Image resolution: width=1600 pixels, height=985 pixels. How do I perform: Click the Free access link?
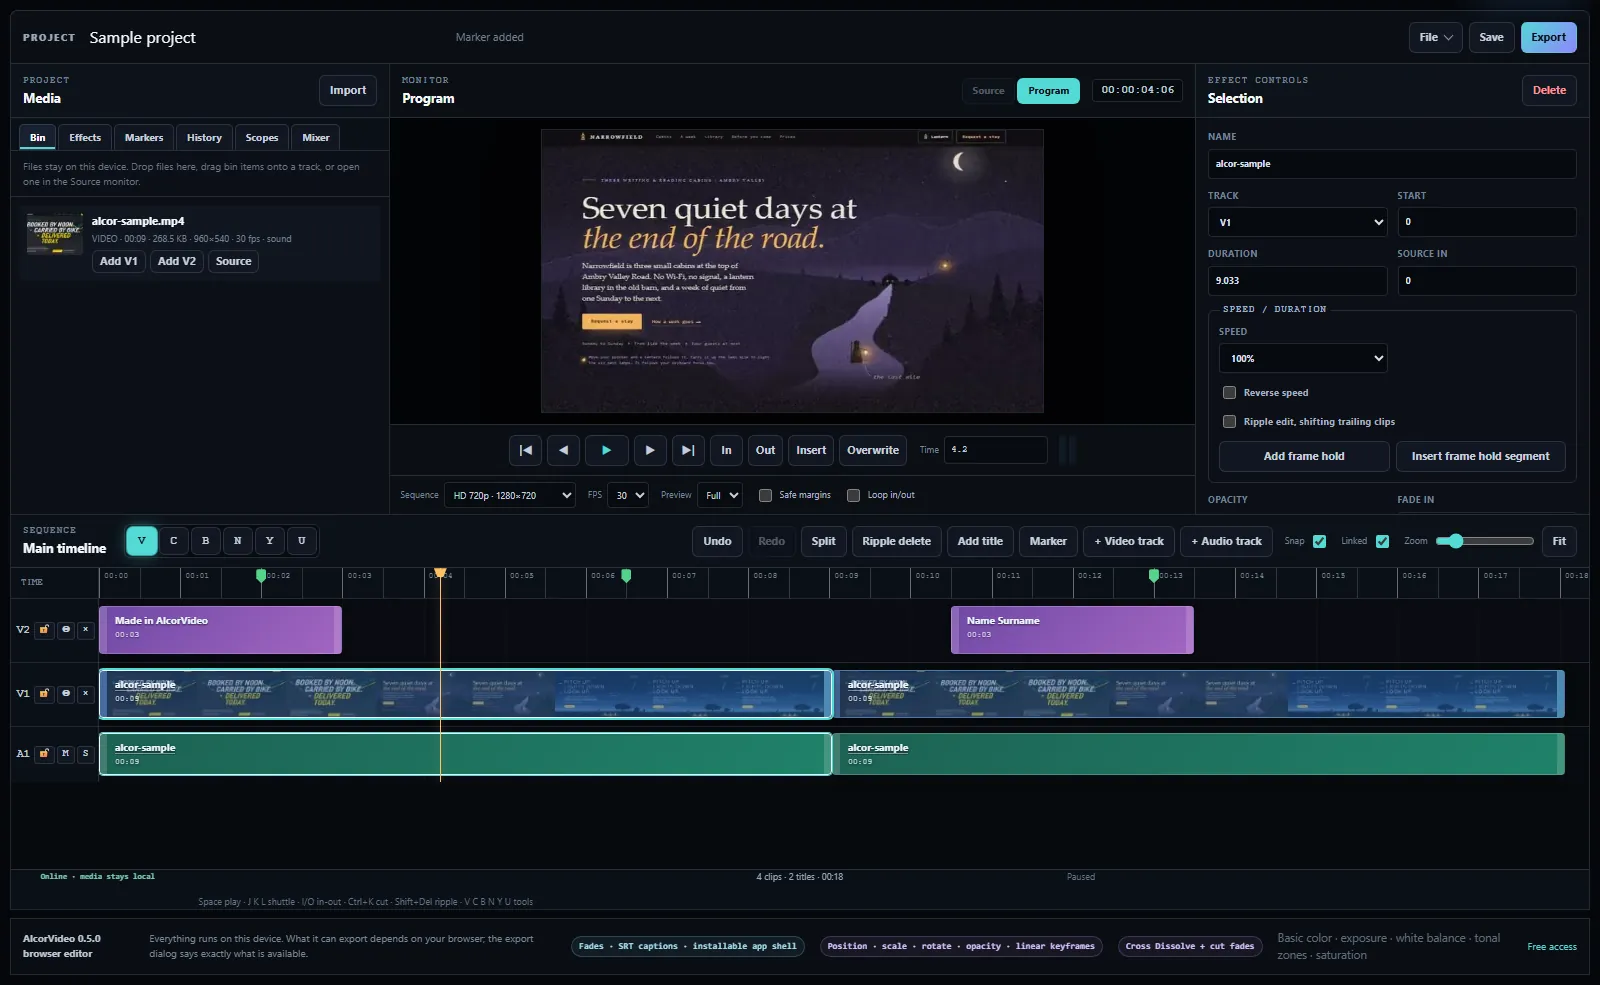click(x=1552, y=946)
